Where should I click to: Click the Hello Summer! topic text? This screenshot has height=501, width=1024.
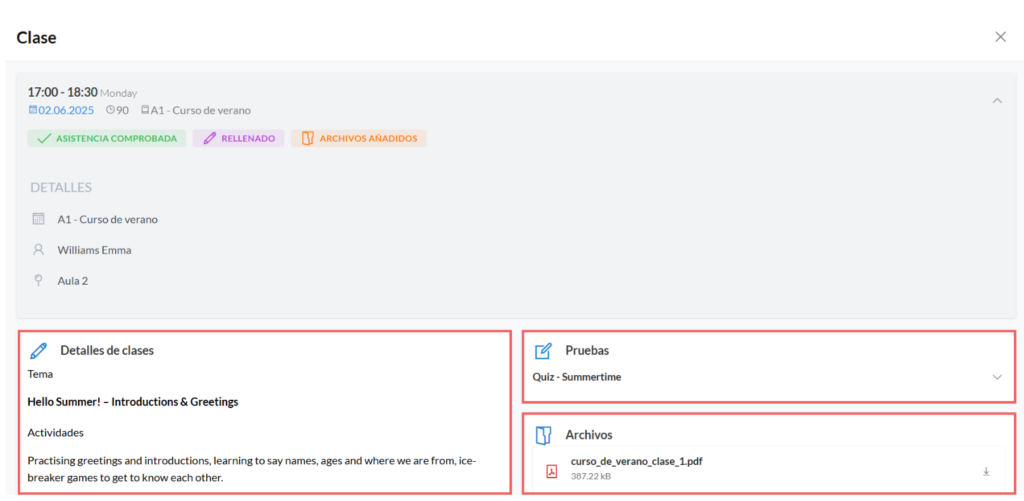coord(133,402)
